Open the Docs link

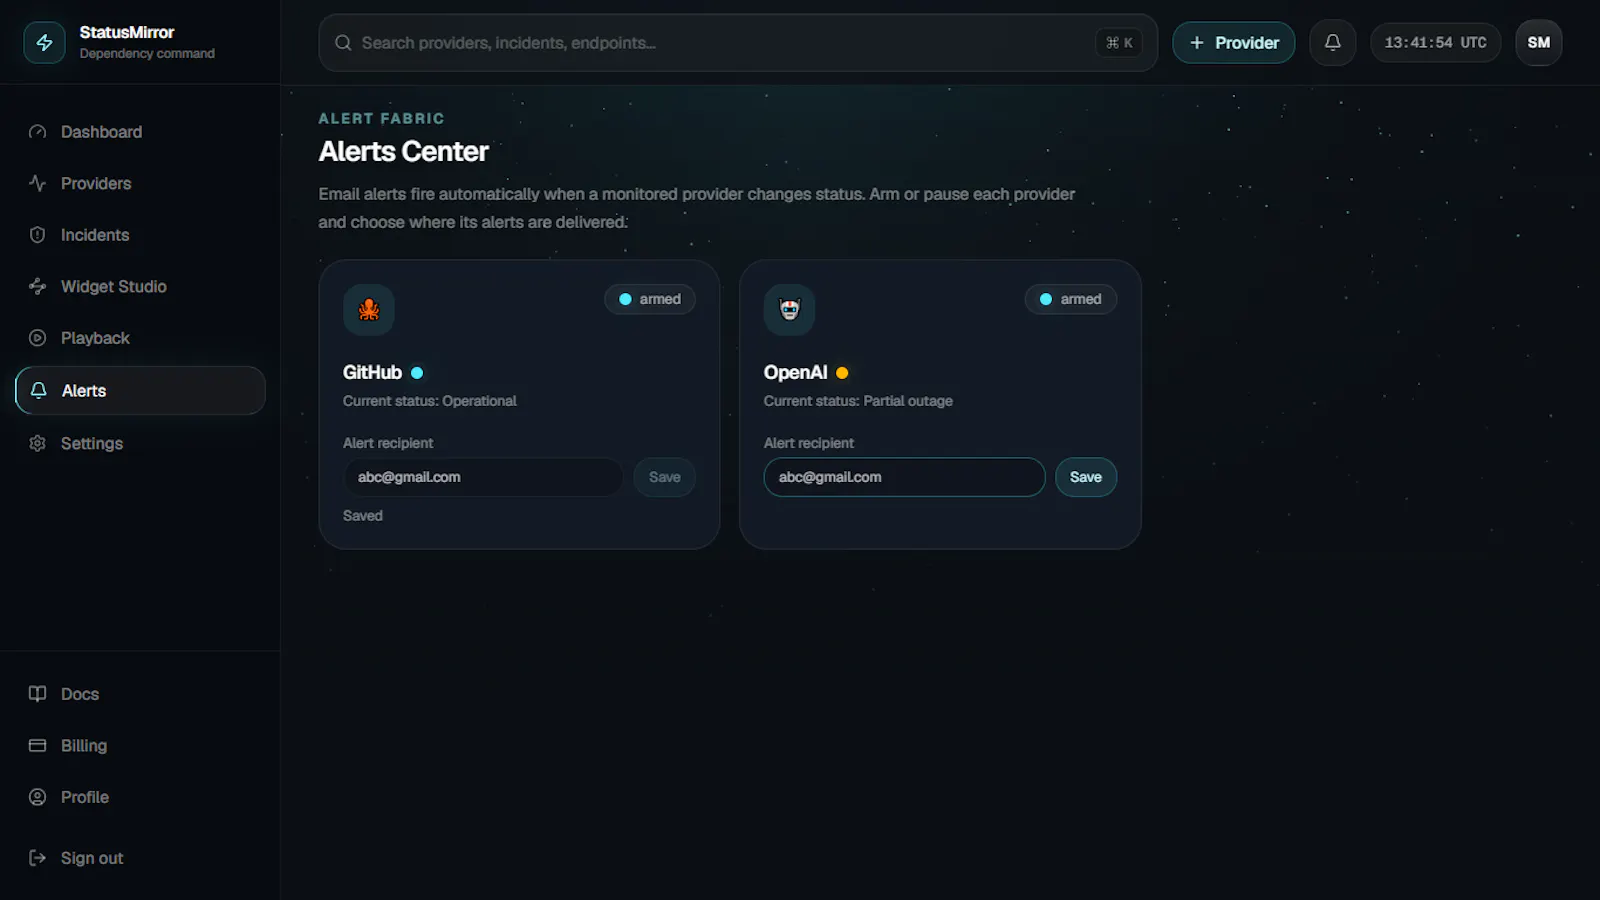pyautogui.click(x=140, y=694)
